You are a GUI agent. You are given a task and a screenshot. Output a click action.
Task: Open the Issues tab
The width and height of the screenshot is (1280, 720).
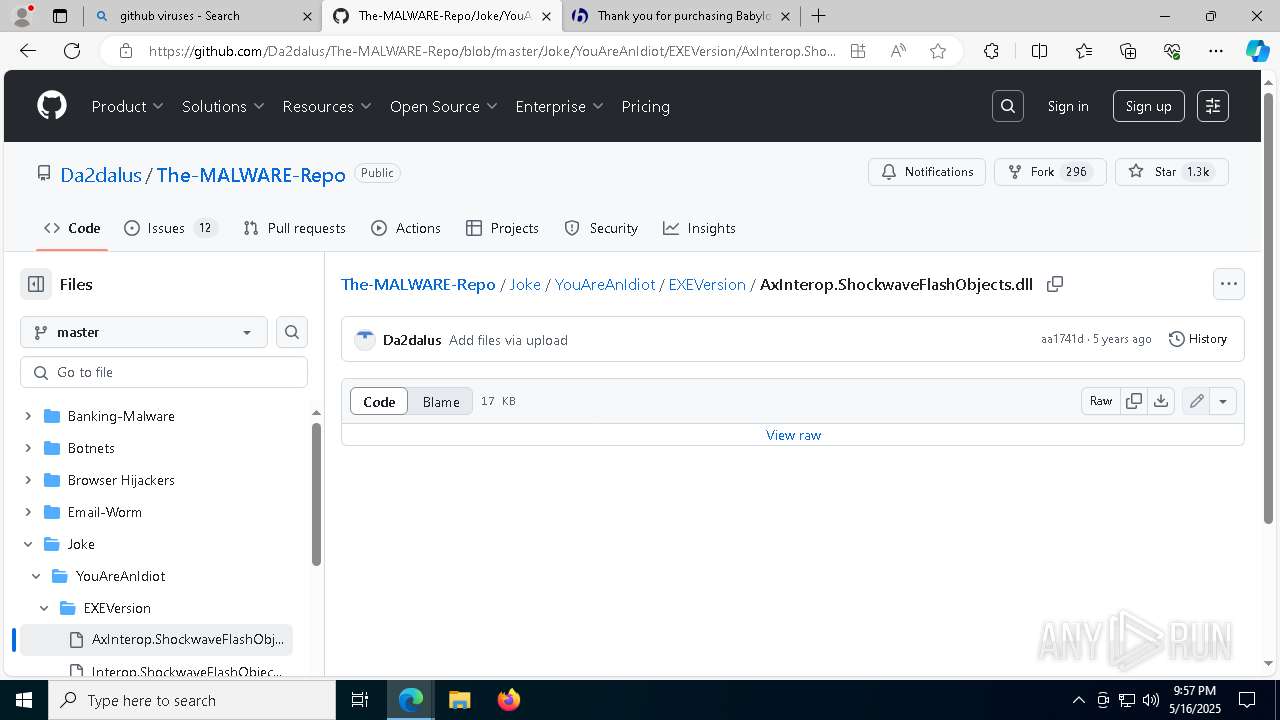tap(169, 228)
